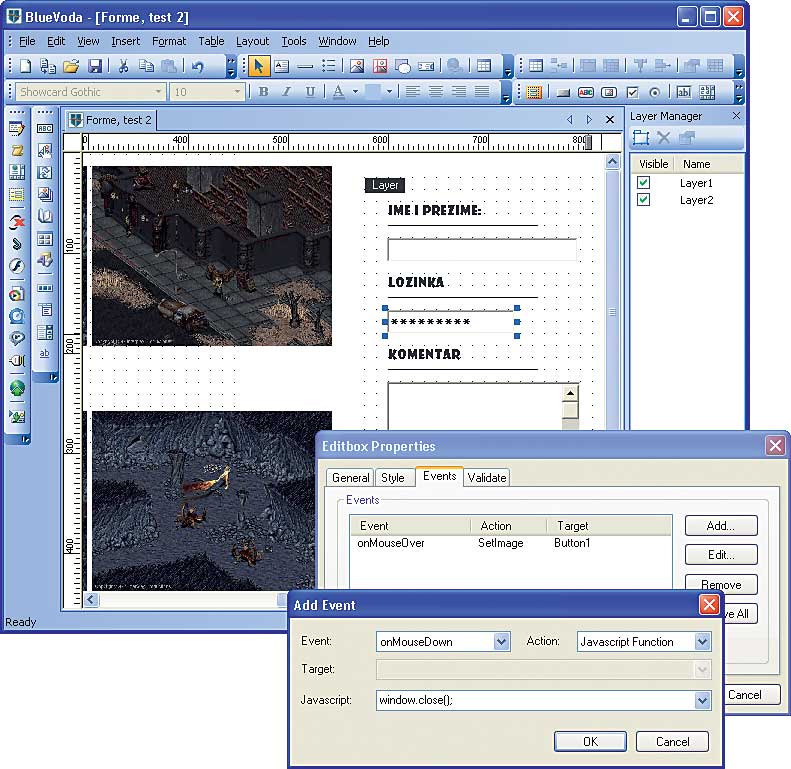Expand the font color dropdown arrow

tap(355, 91)
